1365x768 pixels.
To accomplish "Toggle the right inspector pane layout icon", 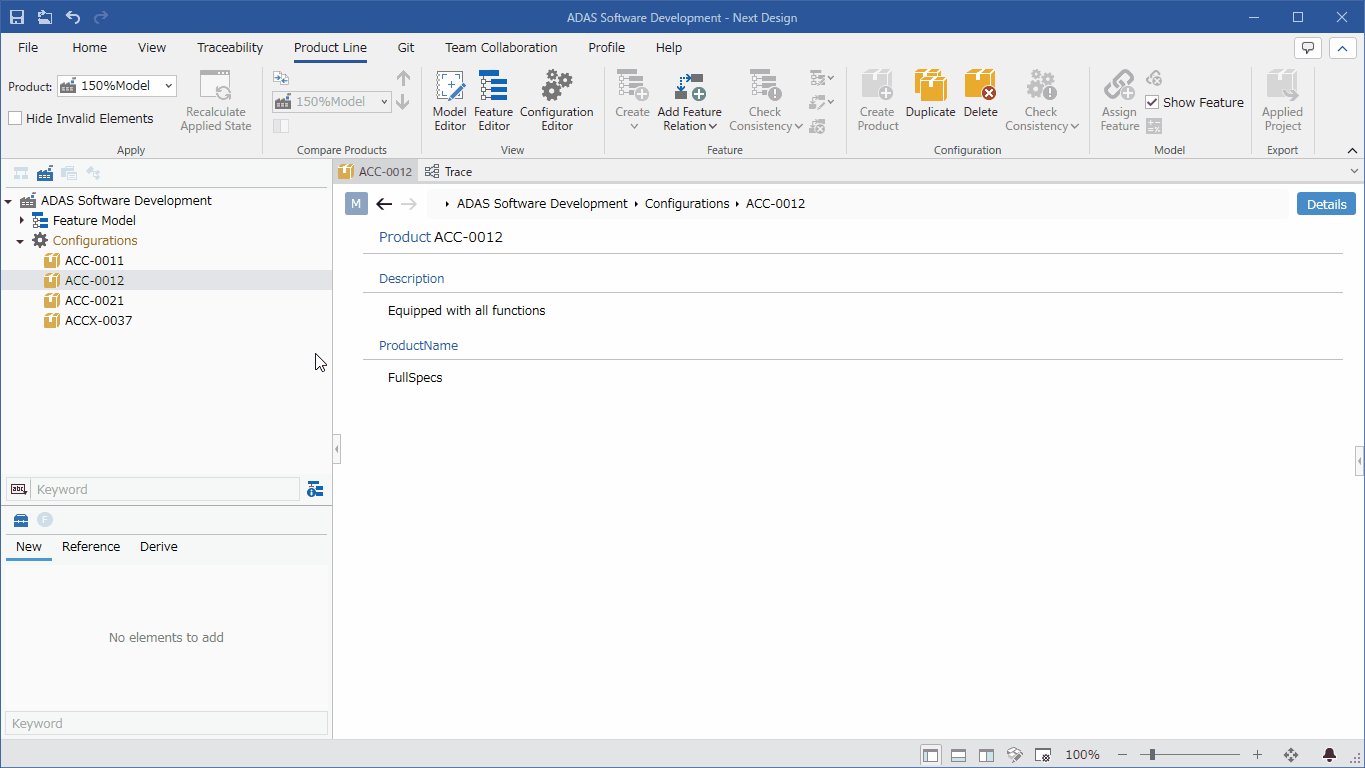I will coord(986,755).
